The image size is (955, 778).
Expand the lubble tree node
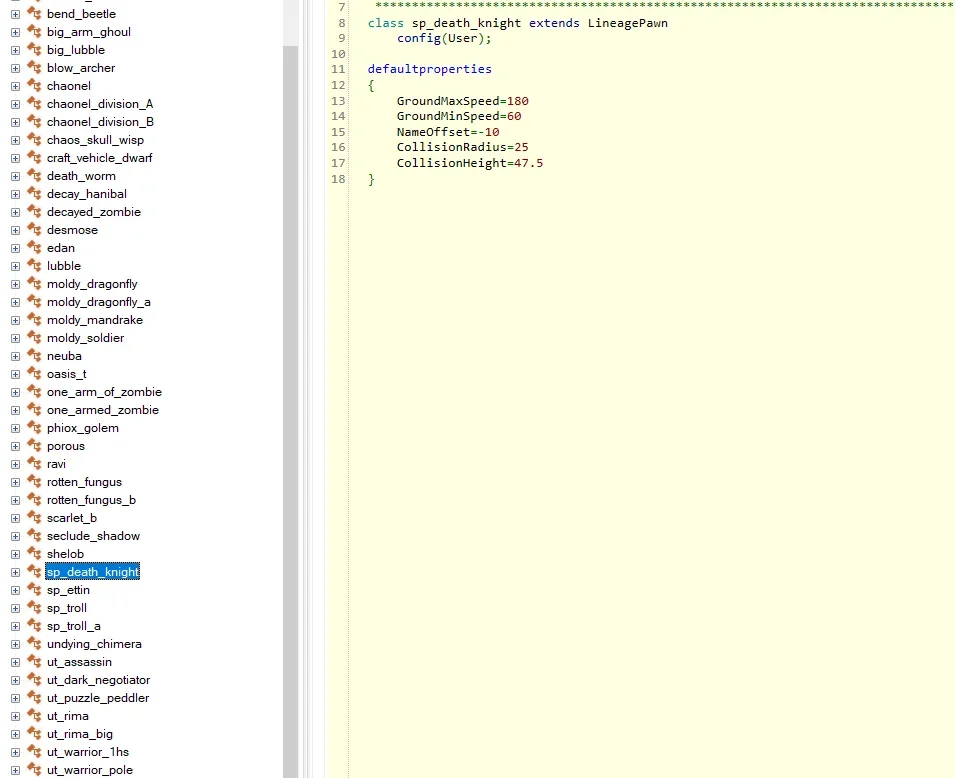tap(15, 266)
